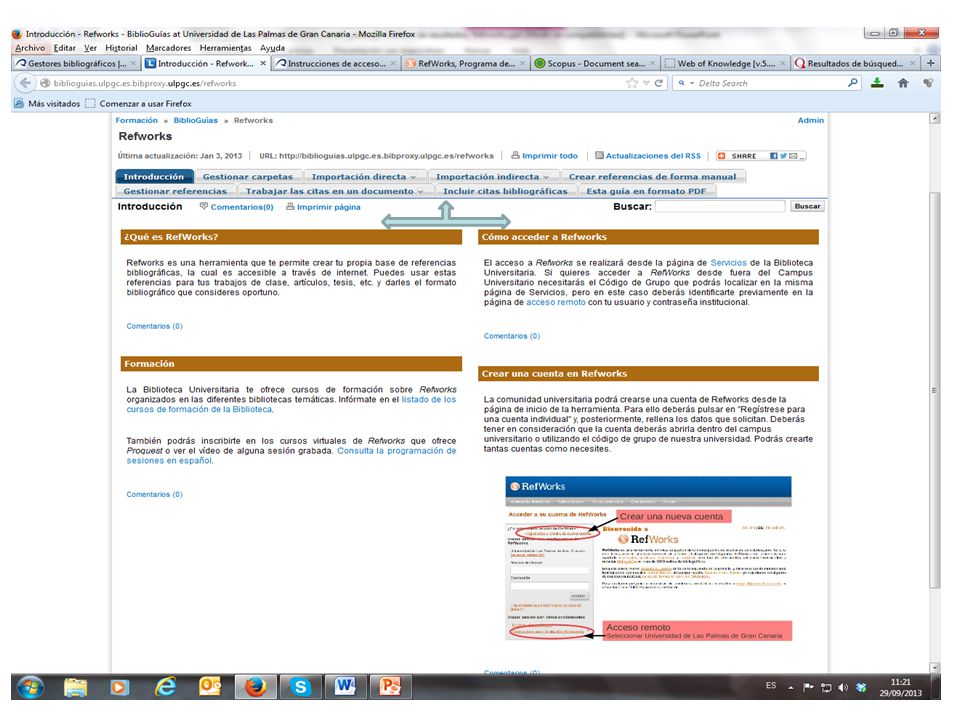Click the Firefox back arrow button
960x720 pixels.
click(x=25, y=83)
